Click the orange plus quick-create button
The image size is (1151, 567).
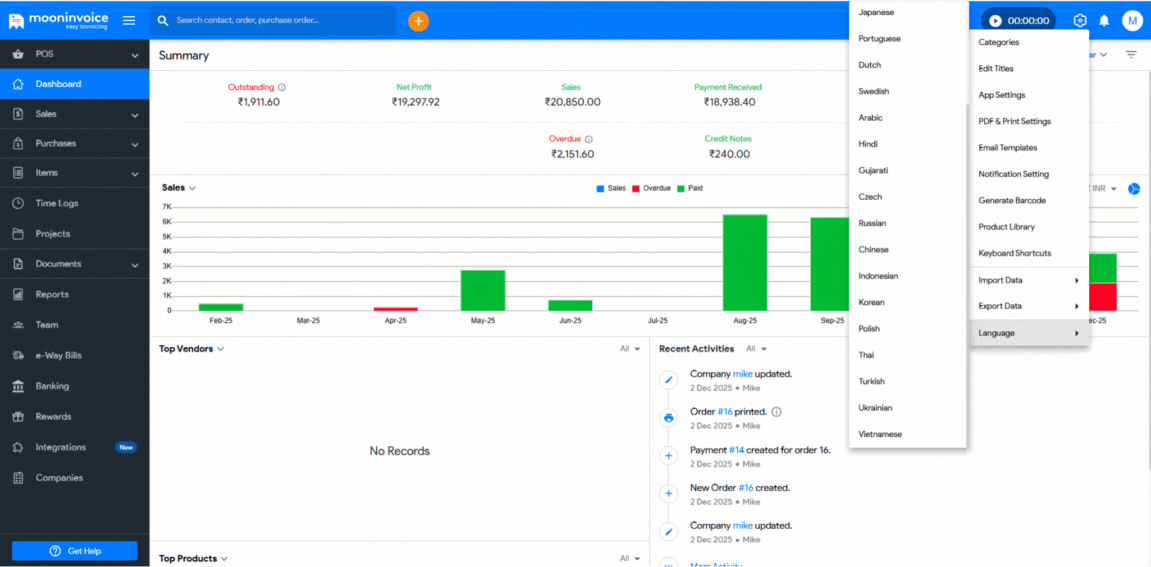pos(418,20)
